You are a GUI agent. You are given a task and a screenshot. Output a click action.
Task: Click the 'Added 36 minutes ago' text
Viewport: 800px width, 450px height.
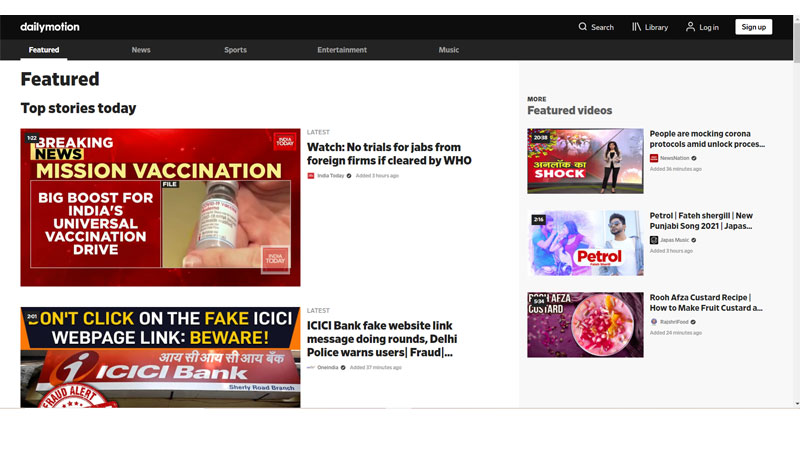[x=676, y=169]
